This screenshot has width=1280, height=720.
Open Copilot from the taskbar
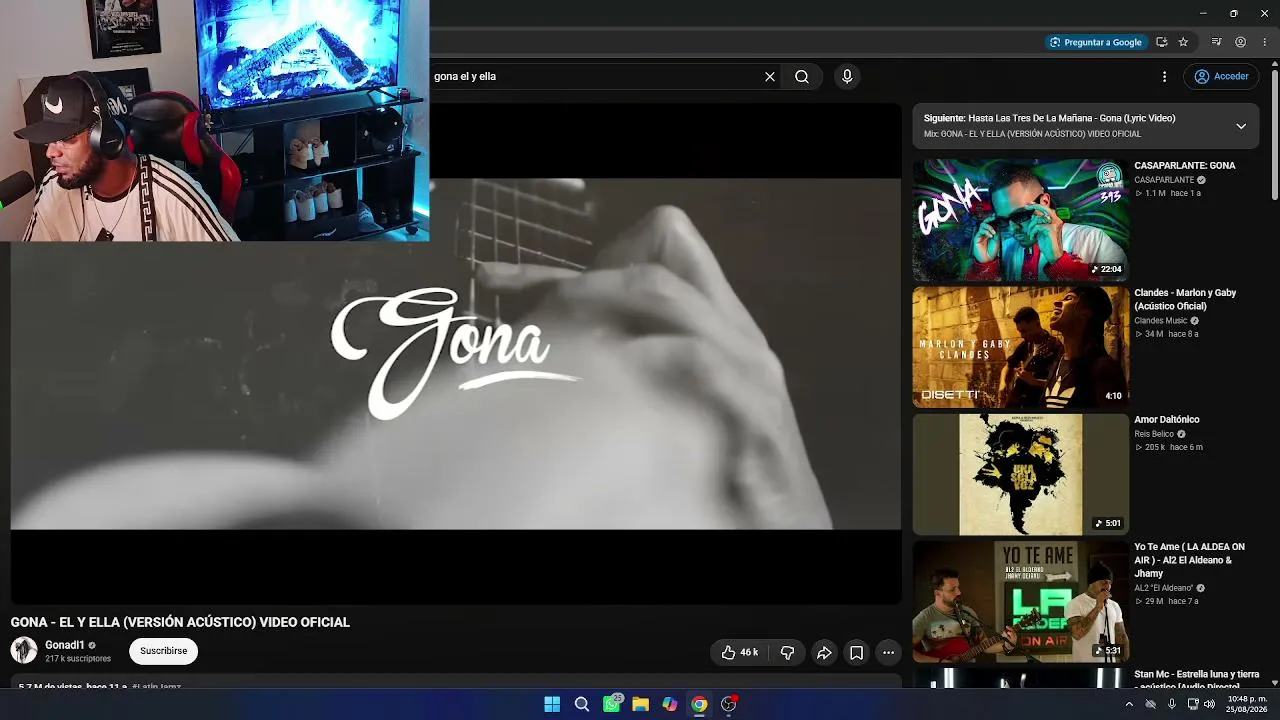point(670,704)
